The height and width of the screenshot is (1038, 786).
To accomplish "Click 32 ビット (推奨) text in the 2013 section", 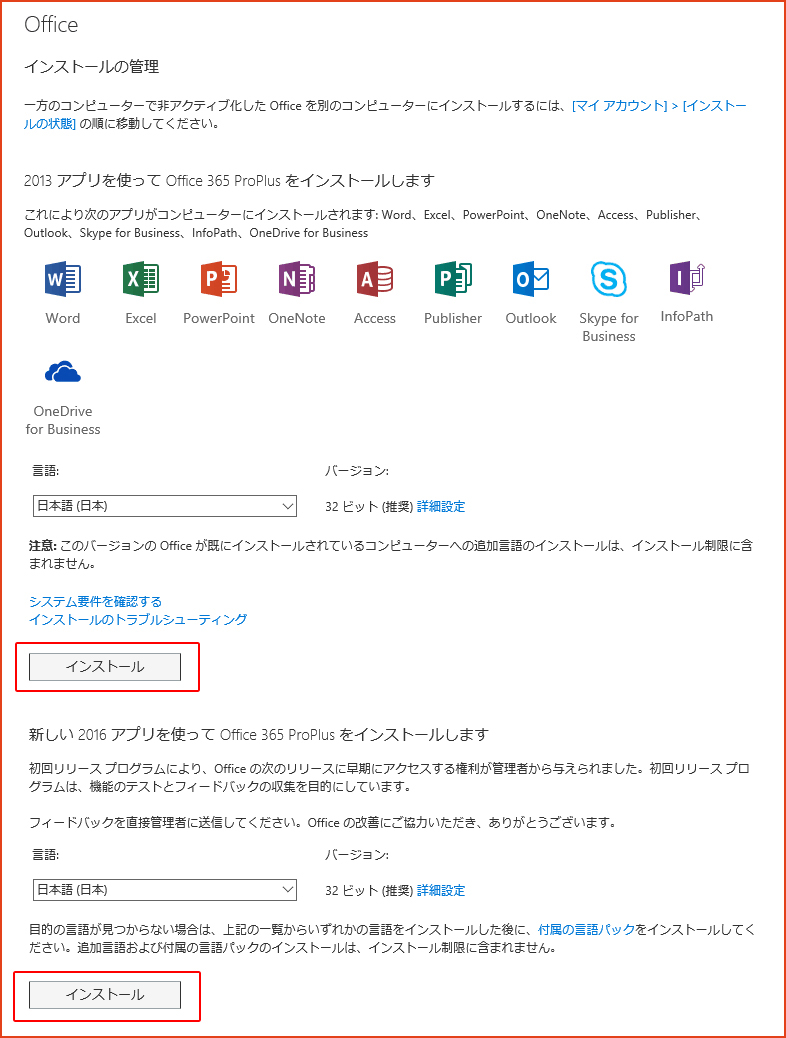I will (369, 506).
